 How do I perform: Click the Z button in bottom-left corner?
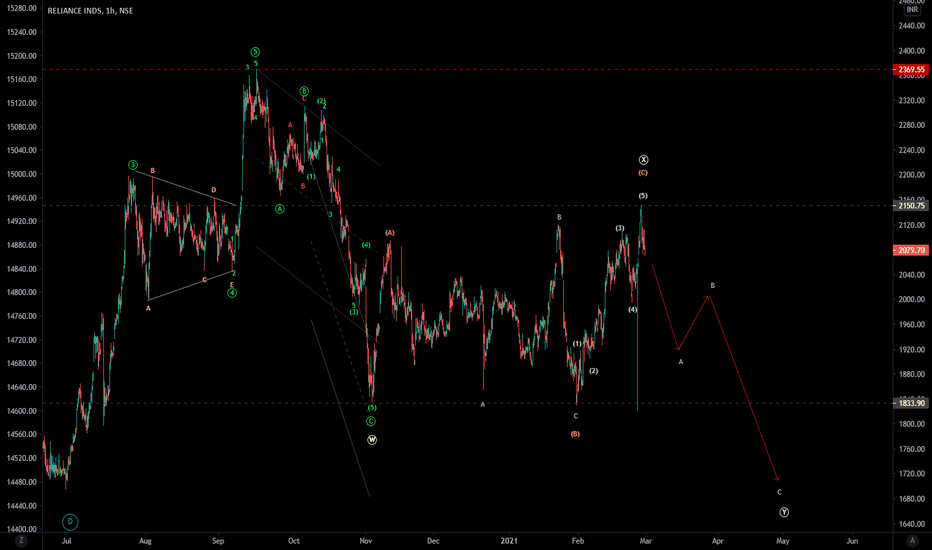click(21, 540)
